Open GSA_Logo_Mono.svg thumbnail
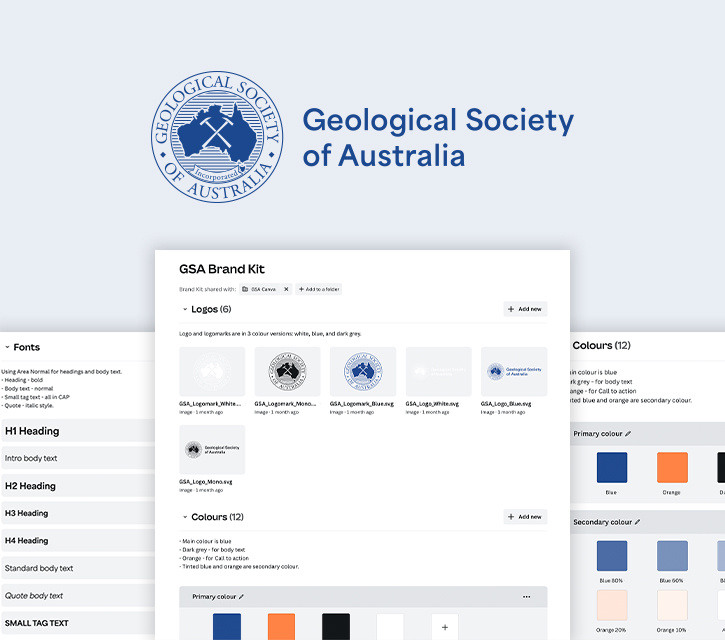The image size is (725, 640). (212, 449)
